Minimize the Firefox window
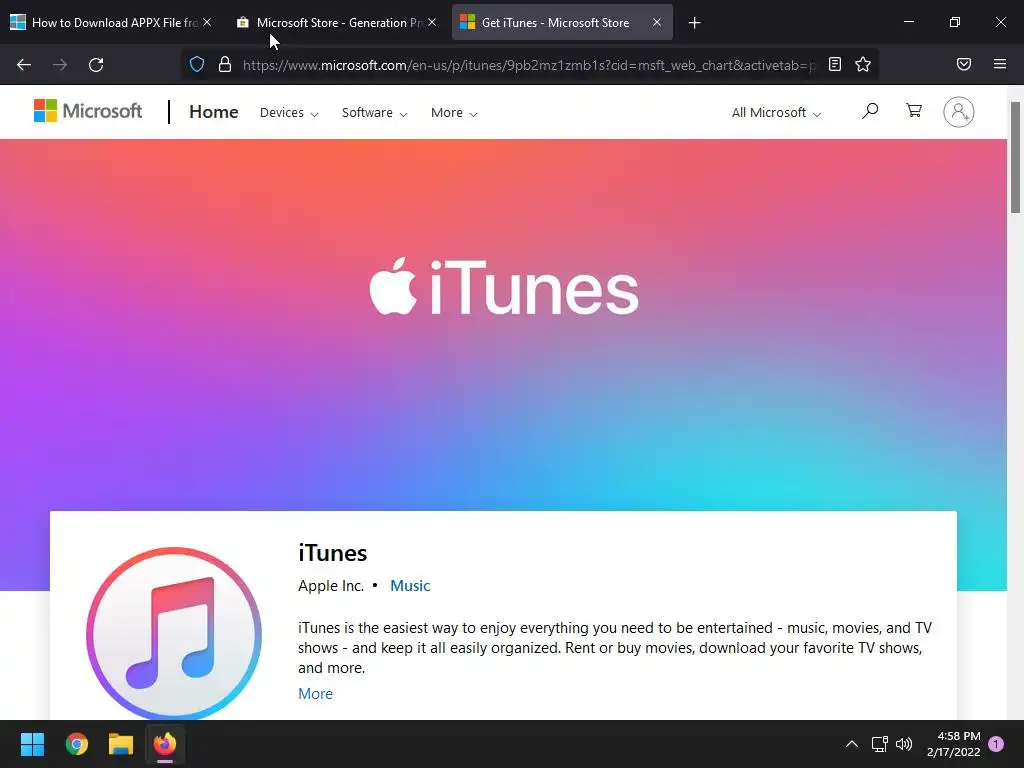This screenshot has width=1024, height=768. [908, 22]
